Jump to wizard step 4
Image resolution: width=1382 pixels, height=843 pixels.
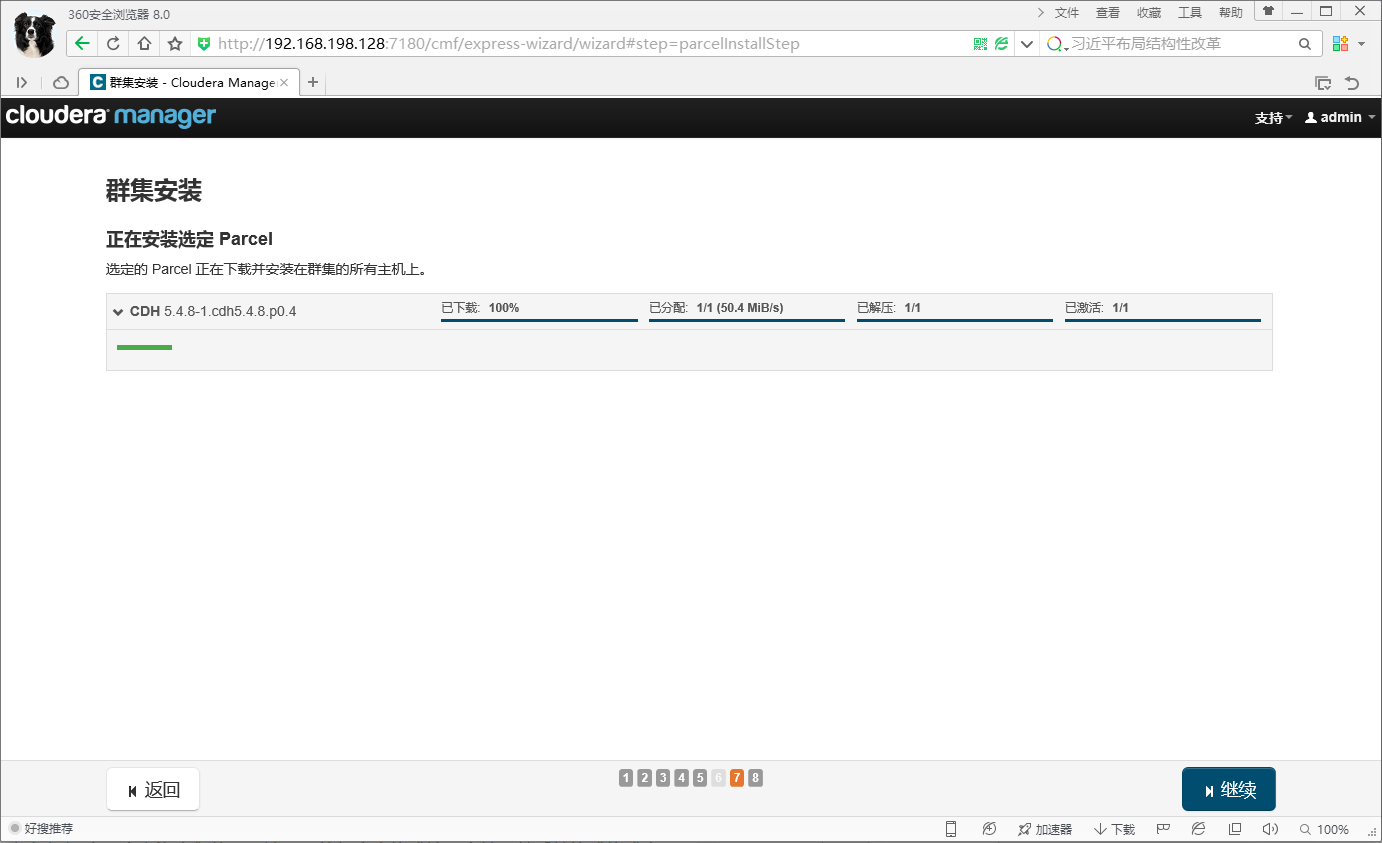point(681,778)
